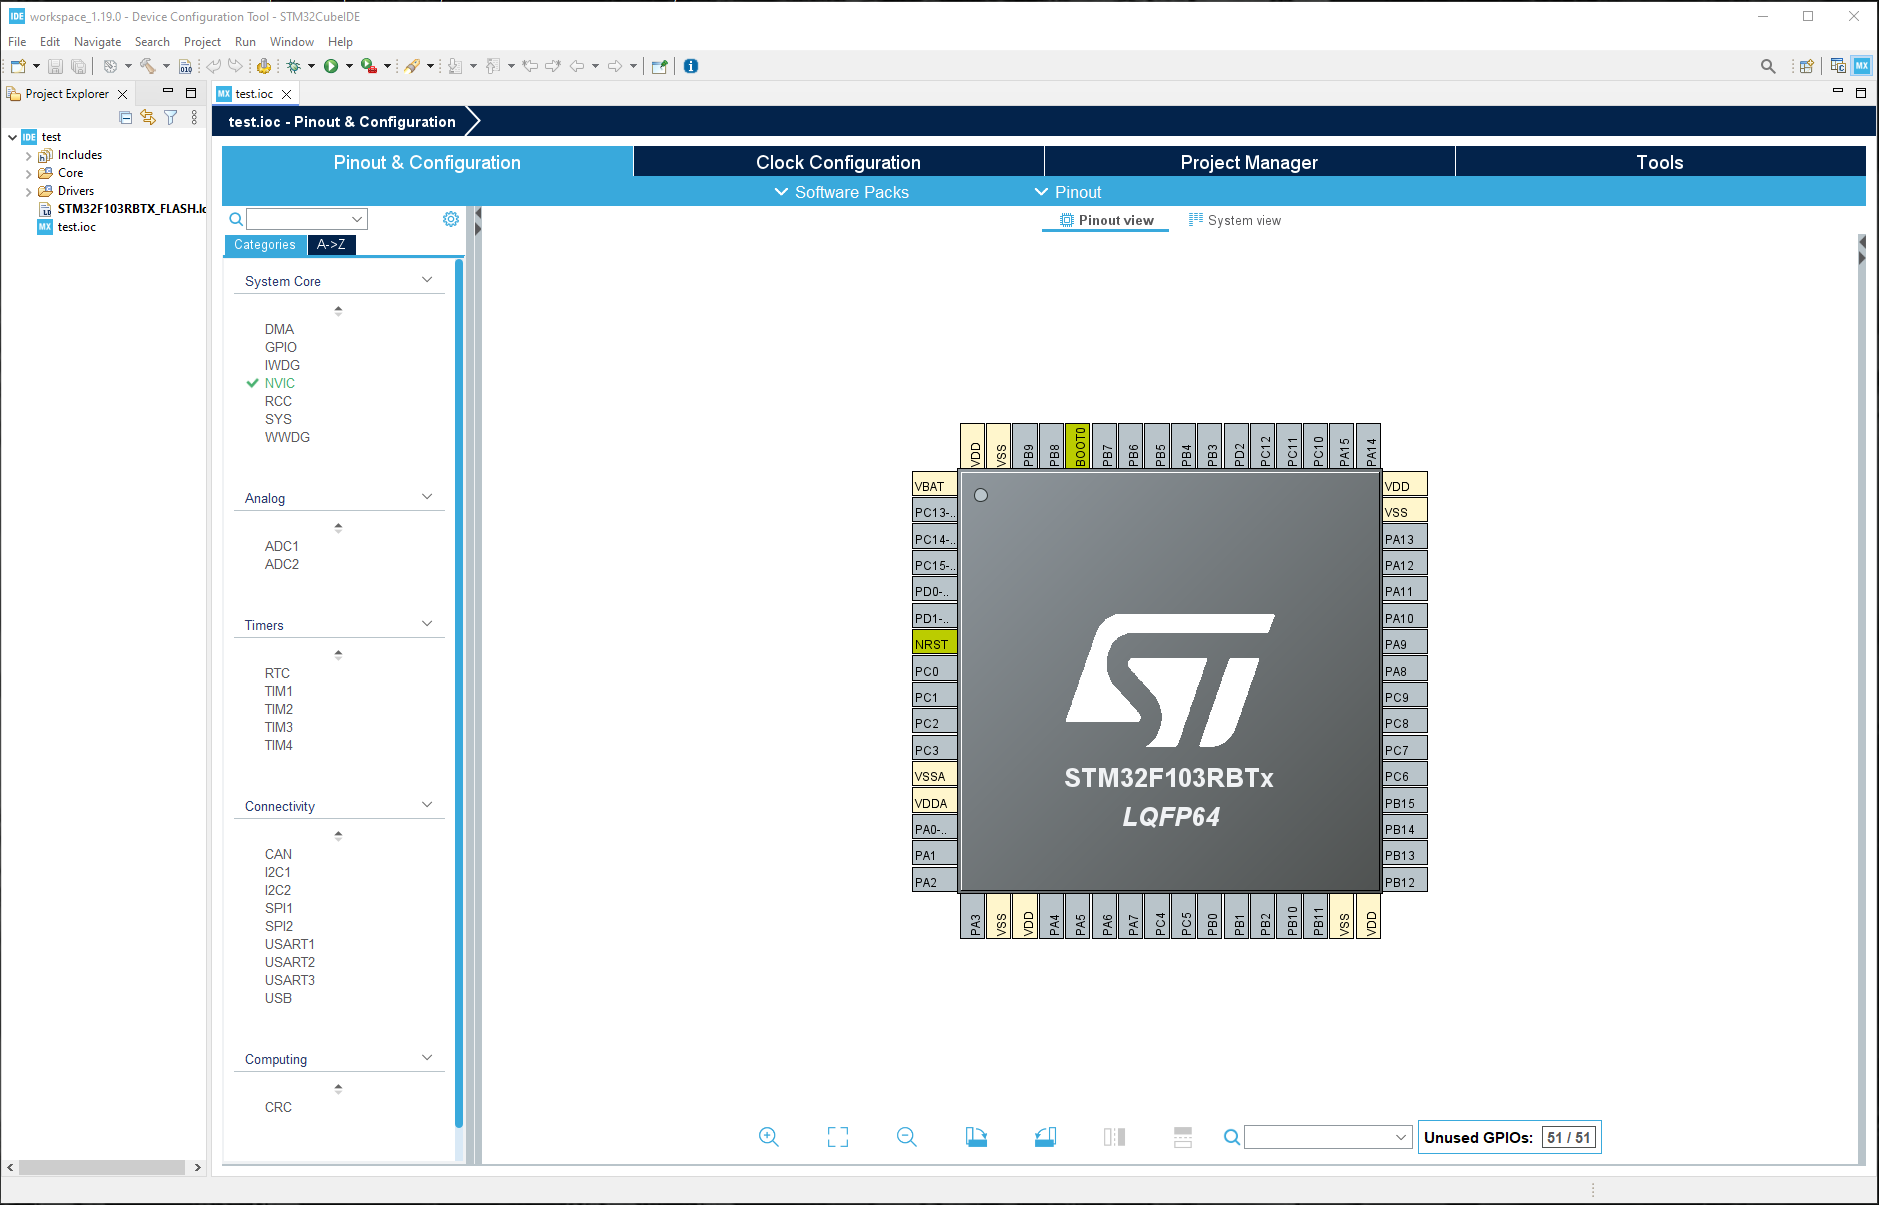This screenshot has height=1205, width=1879.
Task: Open the Software Packs dropdown
Action: point(842,192)
